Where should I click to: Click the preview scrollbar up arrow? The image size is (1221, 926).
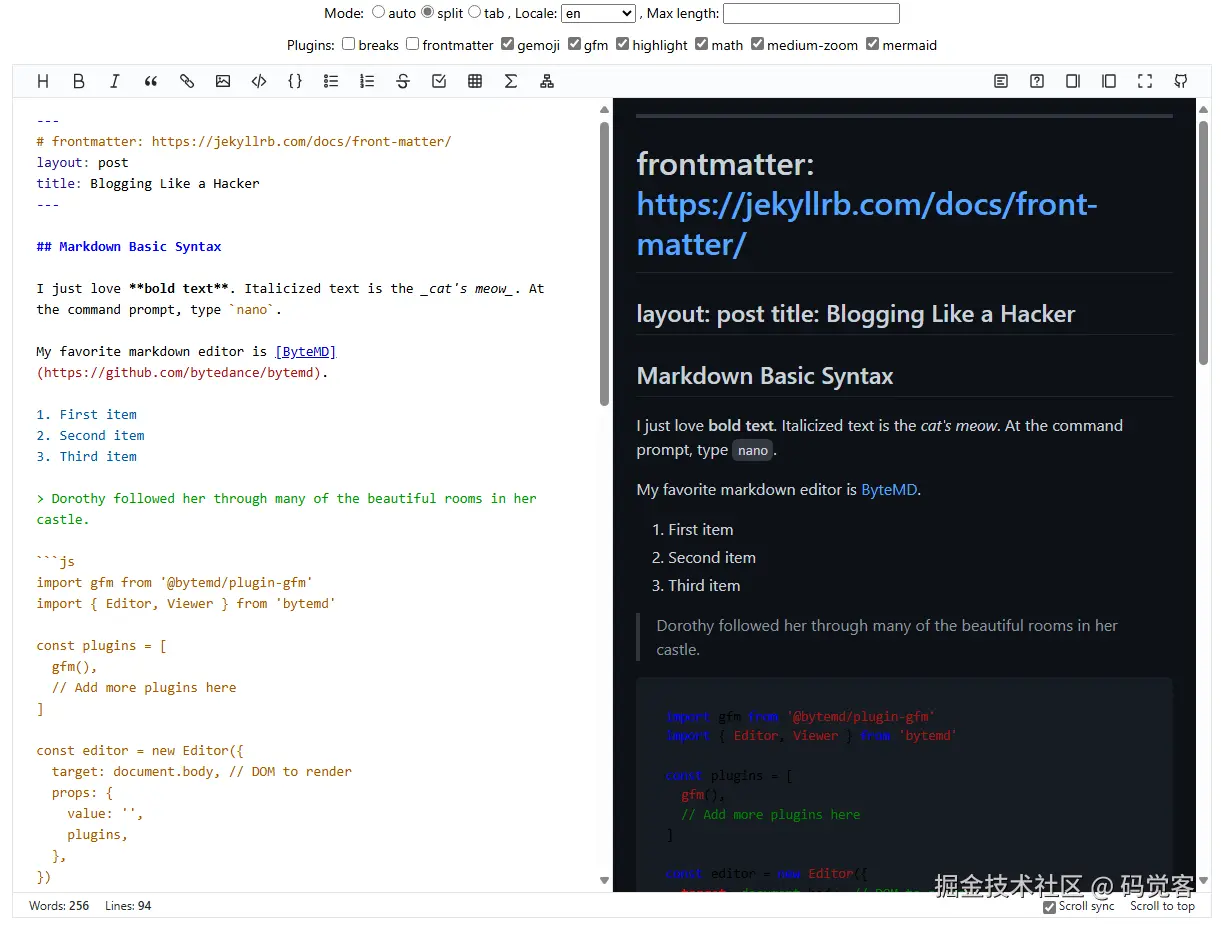[1203, 110]
